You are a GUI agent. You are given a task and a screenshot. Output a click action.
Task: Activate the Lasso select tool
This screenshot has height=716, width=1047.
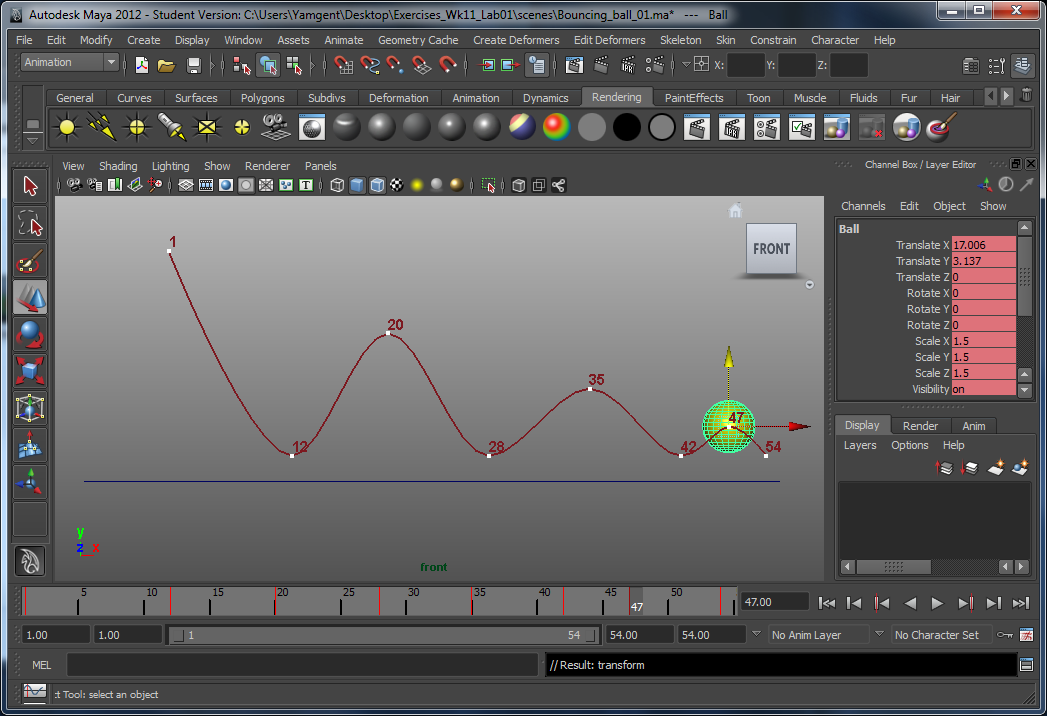(30, 224)
